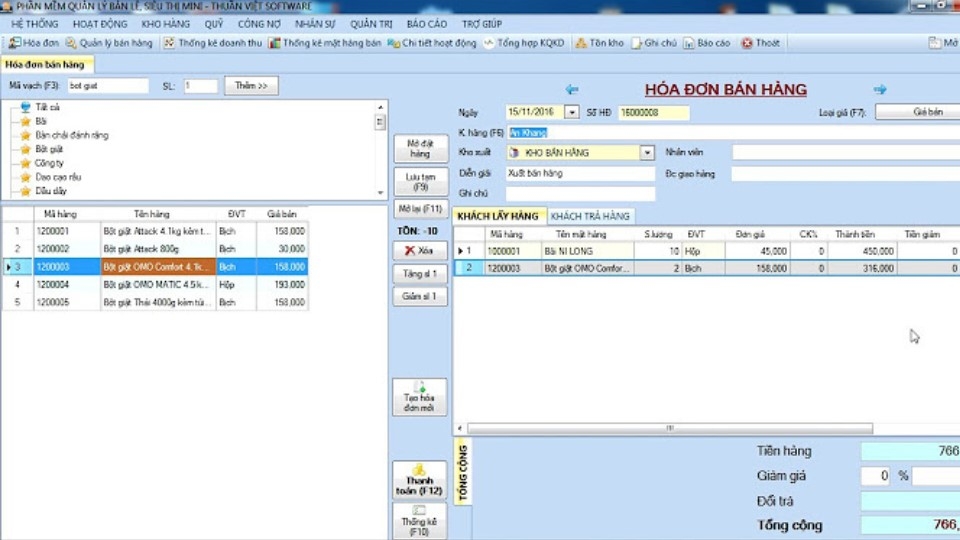The height and width of the screenshot is (540, 960).
Task: Click the Thoát exit icon
Action: (760, 43)
